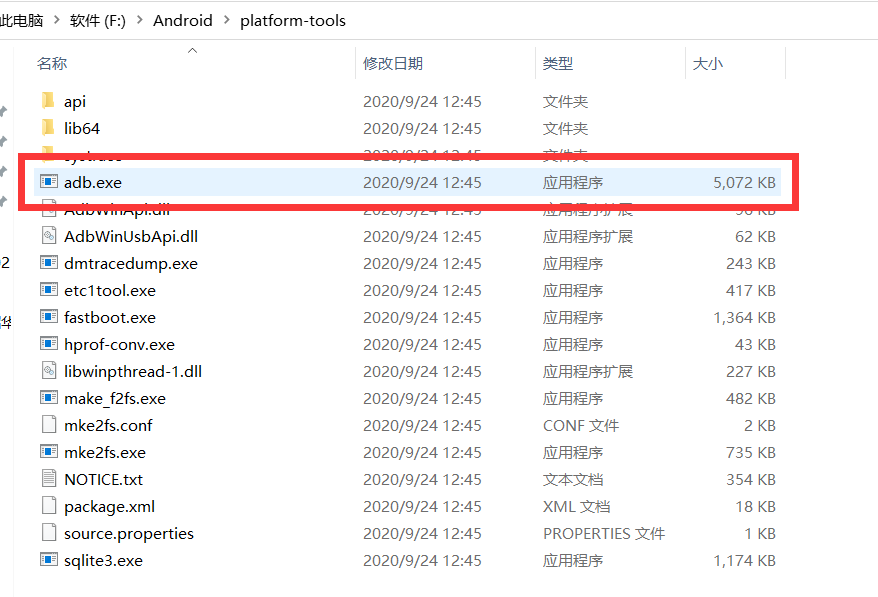This screenshot has width=878, height=597.
Task: Sort files by the 修改日期 column header
Action: pyautogui.click(x=393, y=63)
